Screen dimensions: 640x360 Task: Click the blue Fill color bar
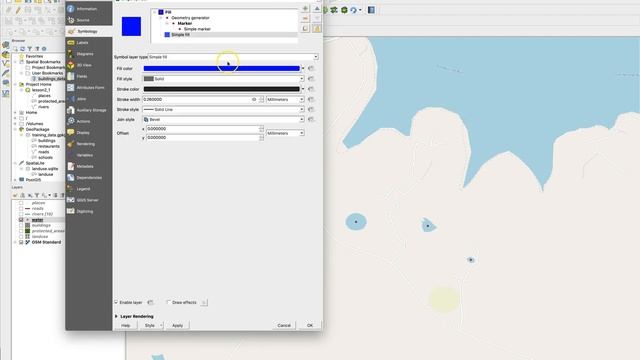[222, 69]
